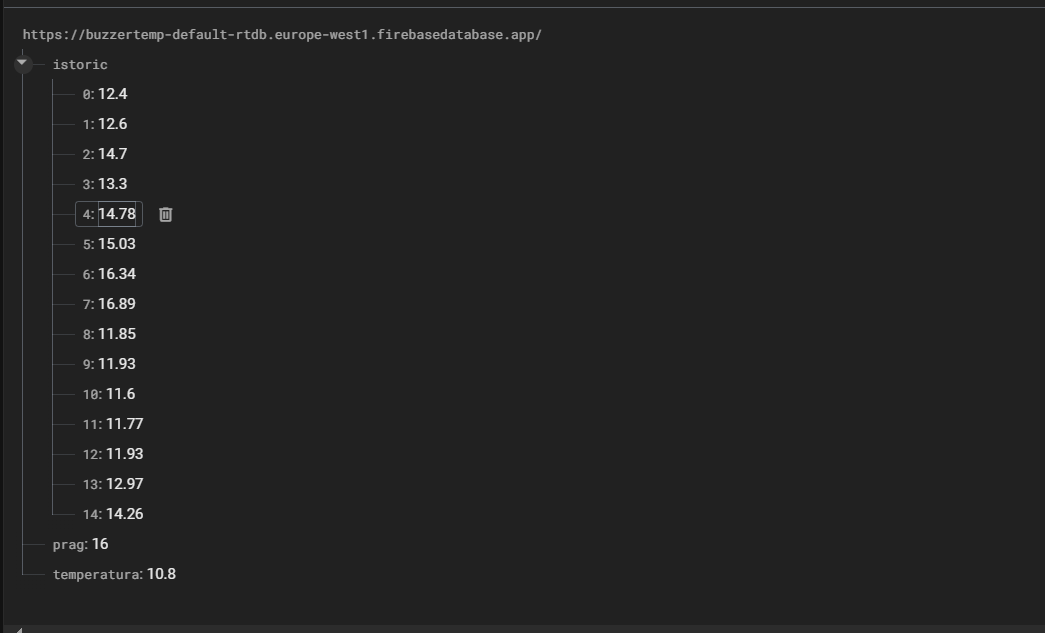The width and height of the screenshot is (1045, 633).
Task: Select entry 7 value 16.89
Action: click(117, 304)
